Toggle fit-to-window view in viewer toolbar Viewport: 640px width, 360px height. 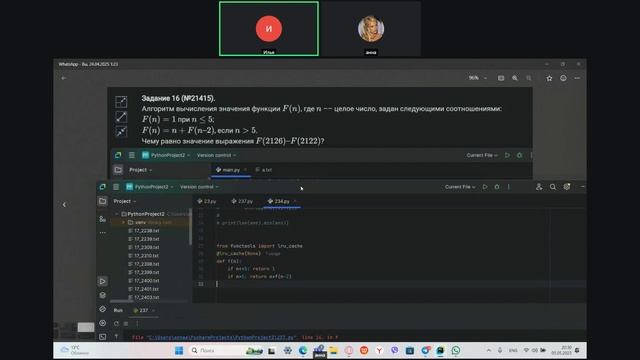501,78
